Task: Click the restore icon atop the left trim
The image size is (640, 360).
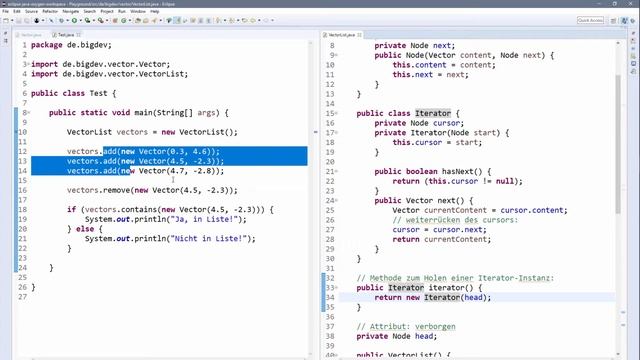Action: coord(5,34)
